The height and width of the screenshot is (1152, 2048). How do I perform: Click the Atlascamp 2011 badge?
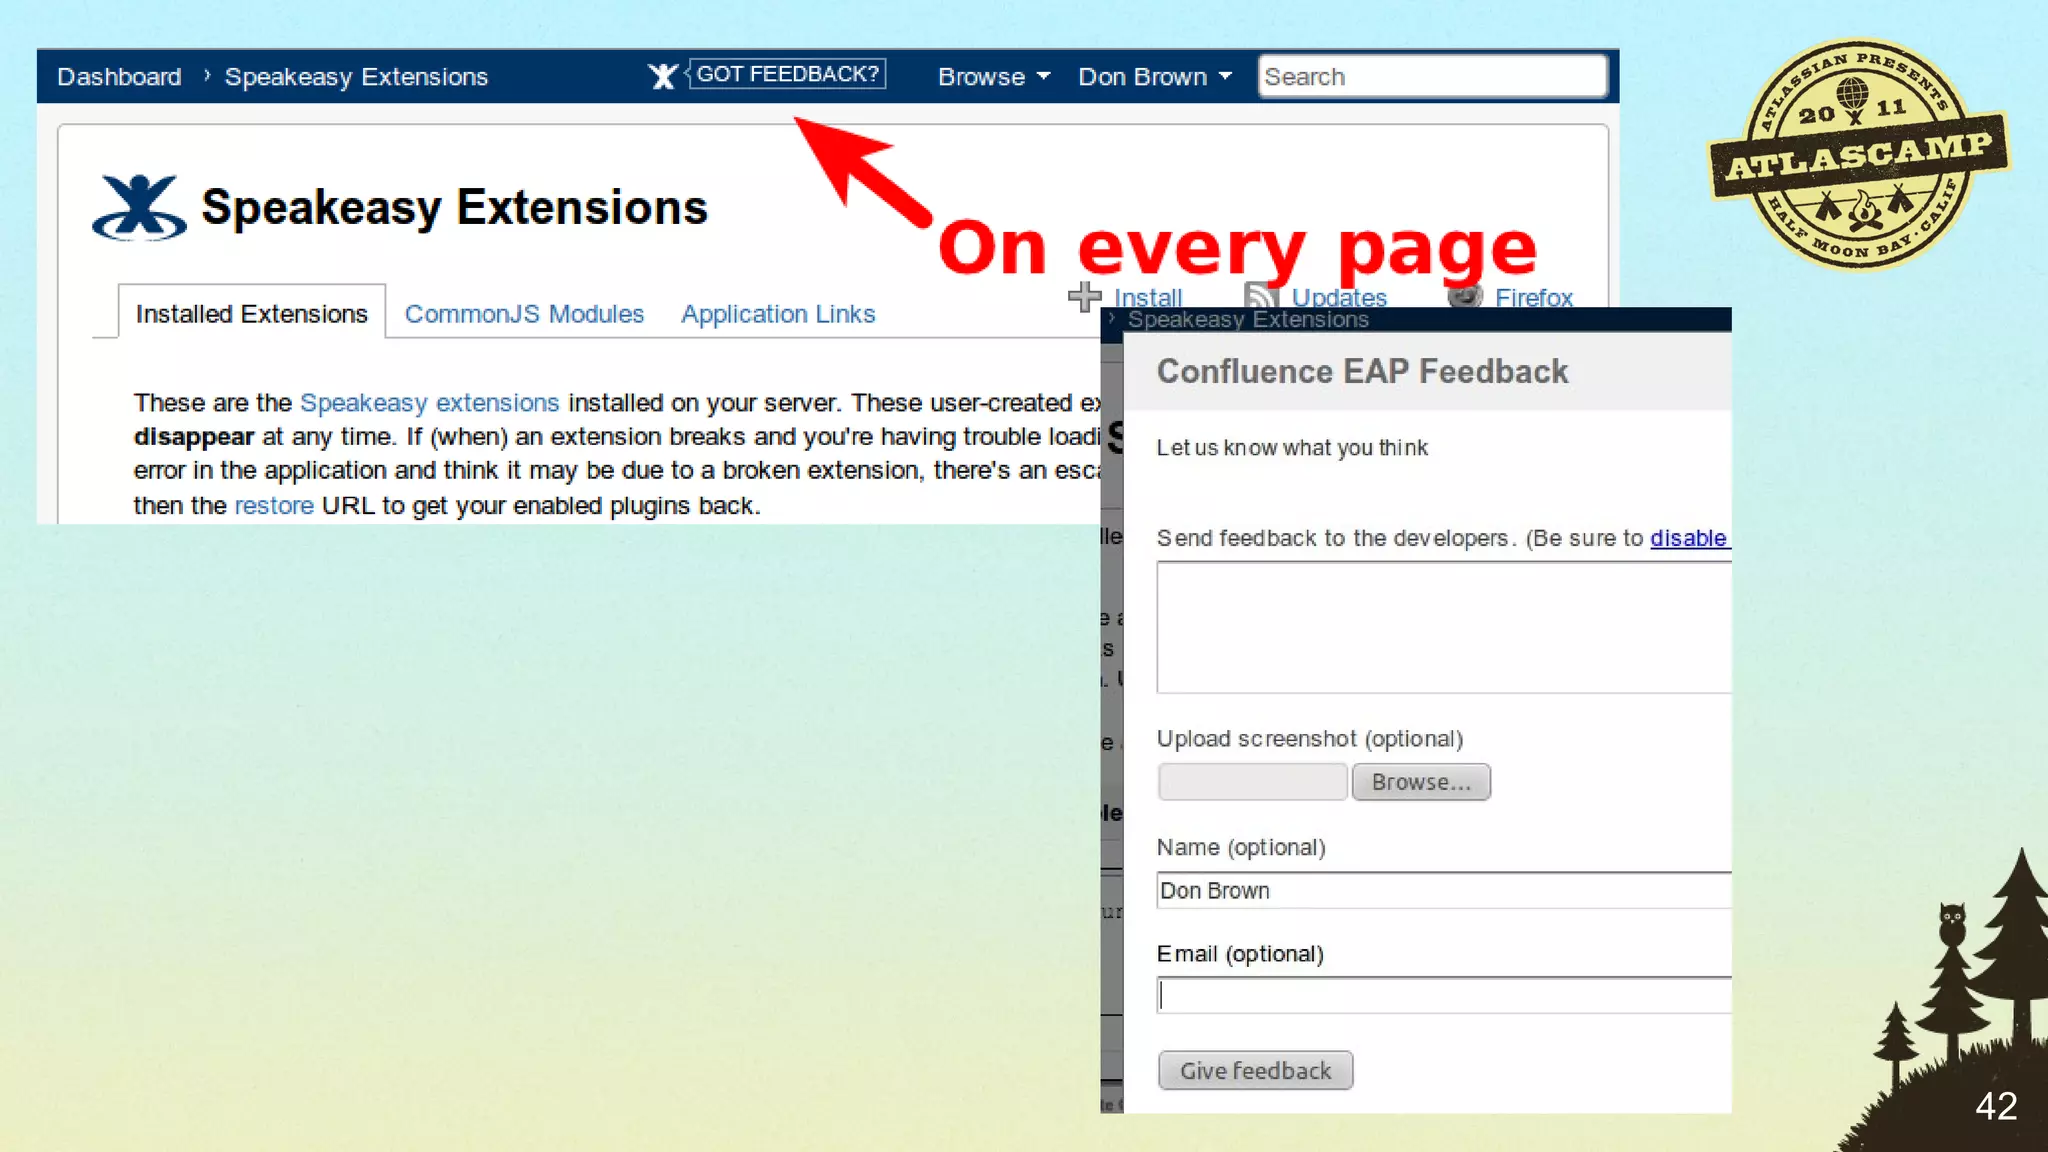1857,155
